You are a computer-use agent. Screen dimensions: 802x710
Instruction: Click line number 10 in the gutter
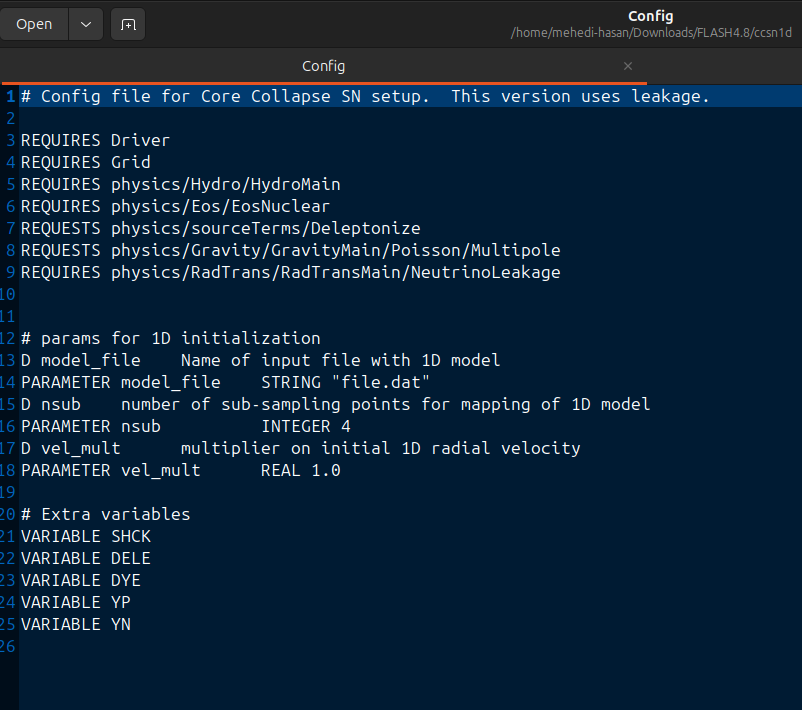tap(8, 294)
